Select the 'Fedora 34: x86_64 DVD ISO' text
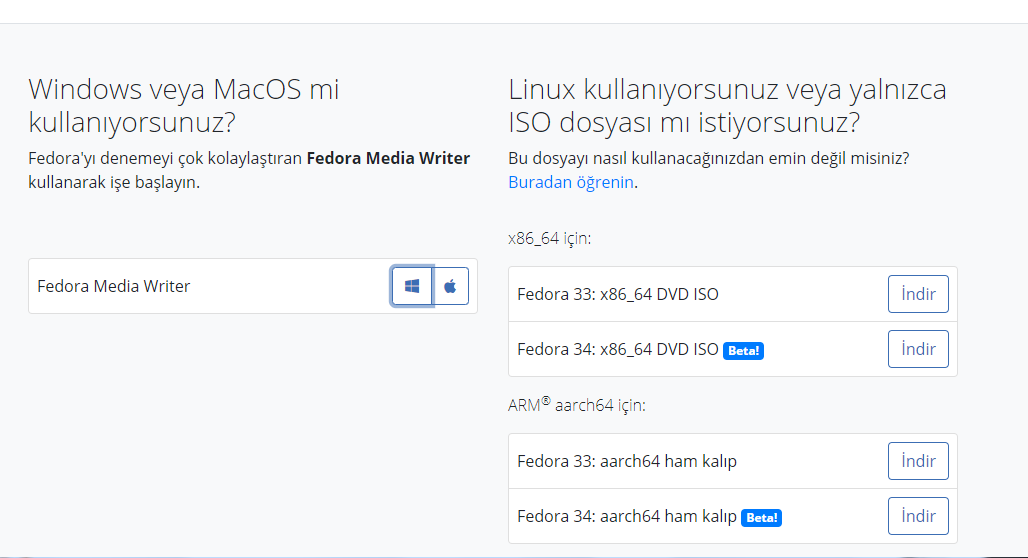The width and height of the screenshot is (1028, 558). pyautogui.click(x=617, y=349)
